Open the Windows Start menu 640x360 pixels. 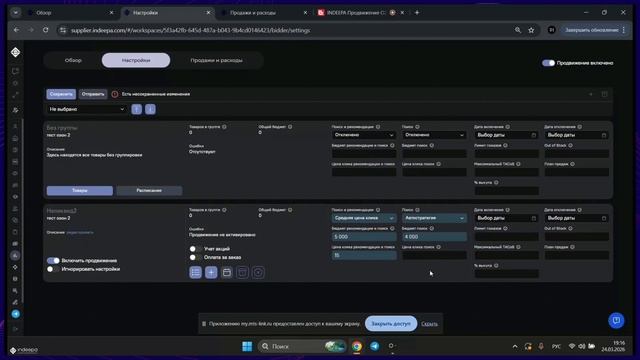point(247,346)
